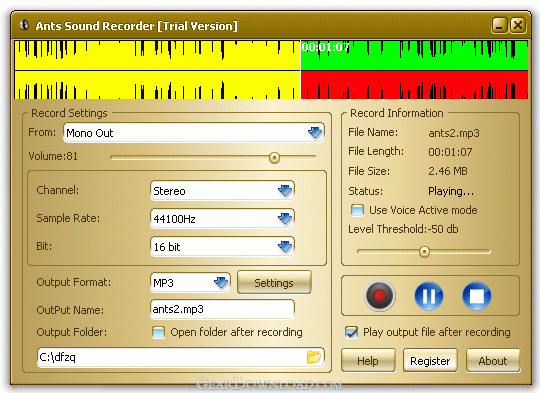Open the From source dropdown (Mono Out)
The height and width of the screenshot is (393, 540).
tap(194, 133)
